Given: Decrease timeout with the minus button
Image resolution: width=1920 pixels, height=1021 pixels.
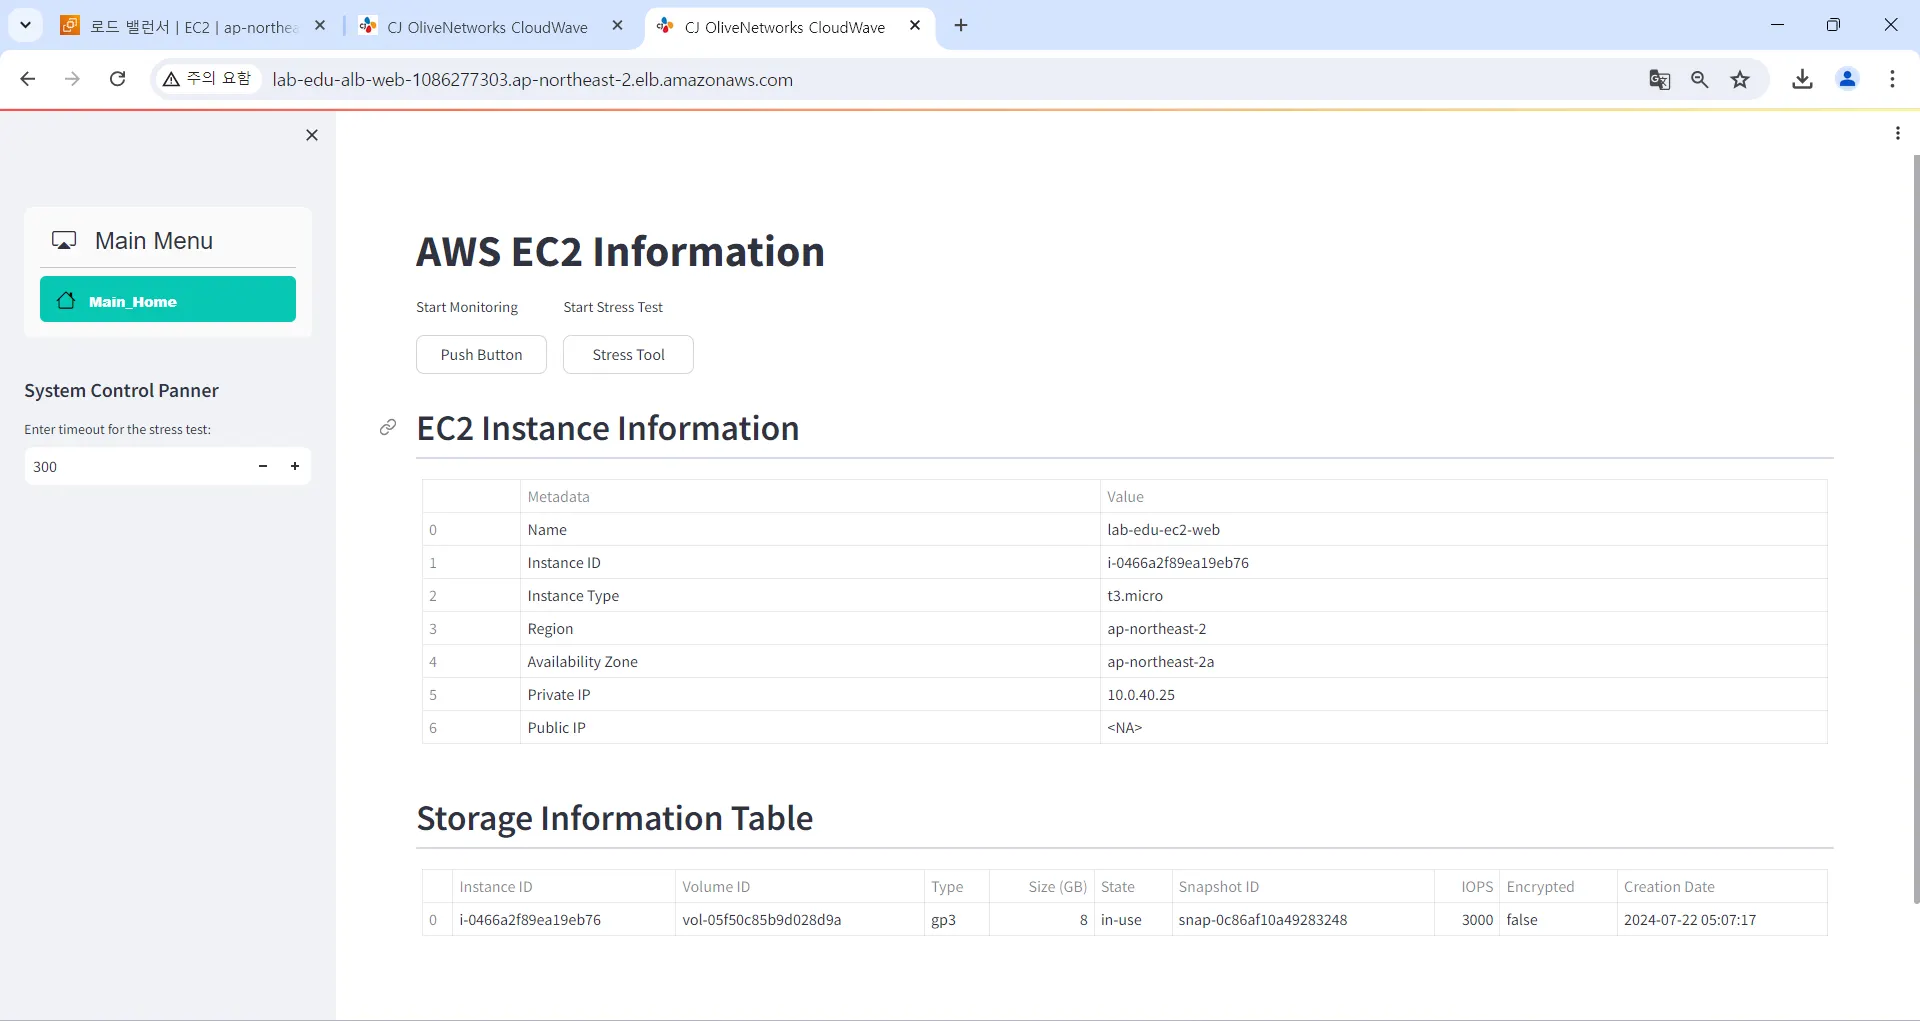Looking at the screenshot, I should tap(263, 466).
